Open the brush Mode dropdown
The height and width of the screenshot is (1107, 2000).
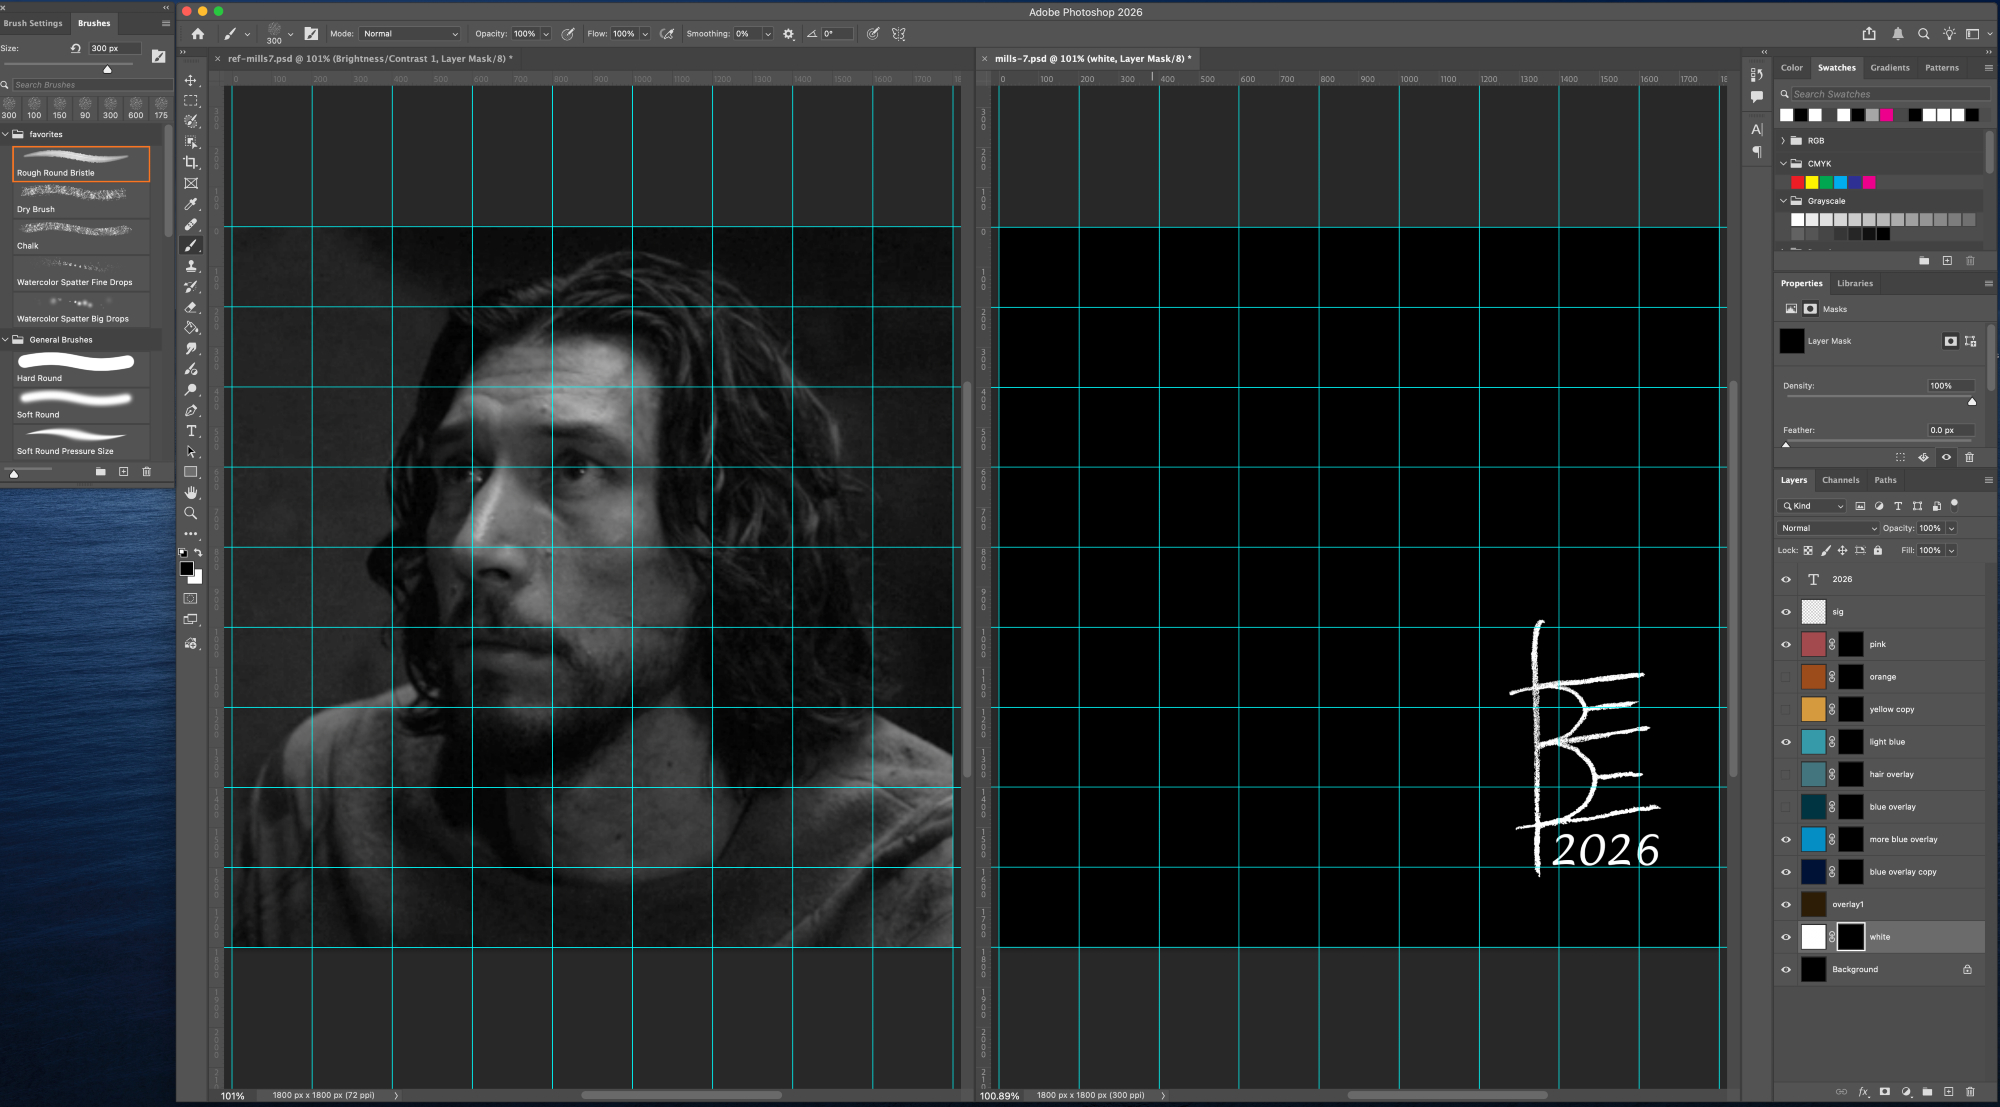pos(410,34)
